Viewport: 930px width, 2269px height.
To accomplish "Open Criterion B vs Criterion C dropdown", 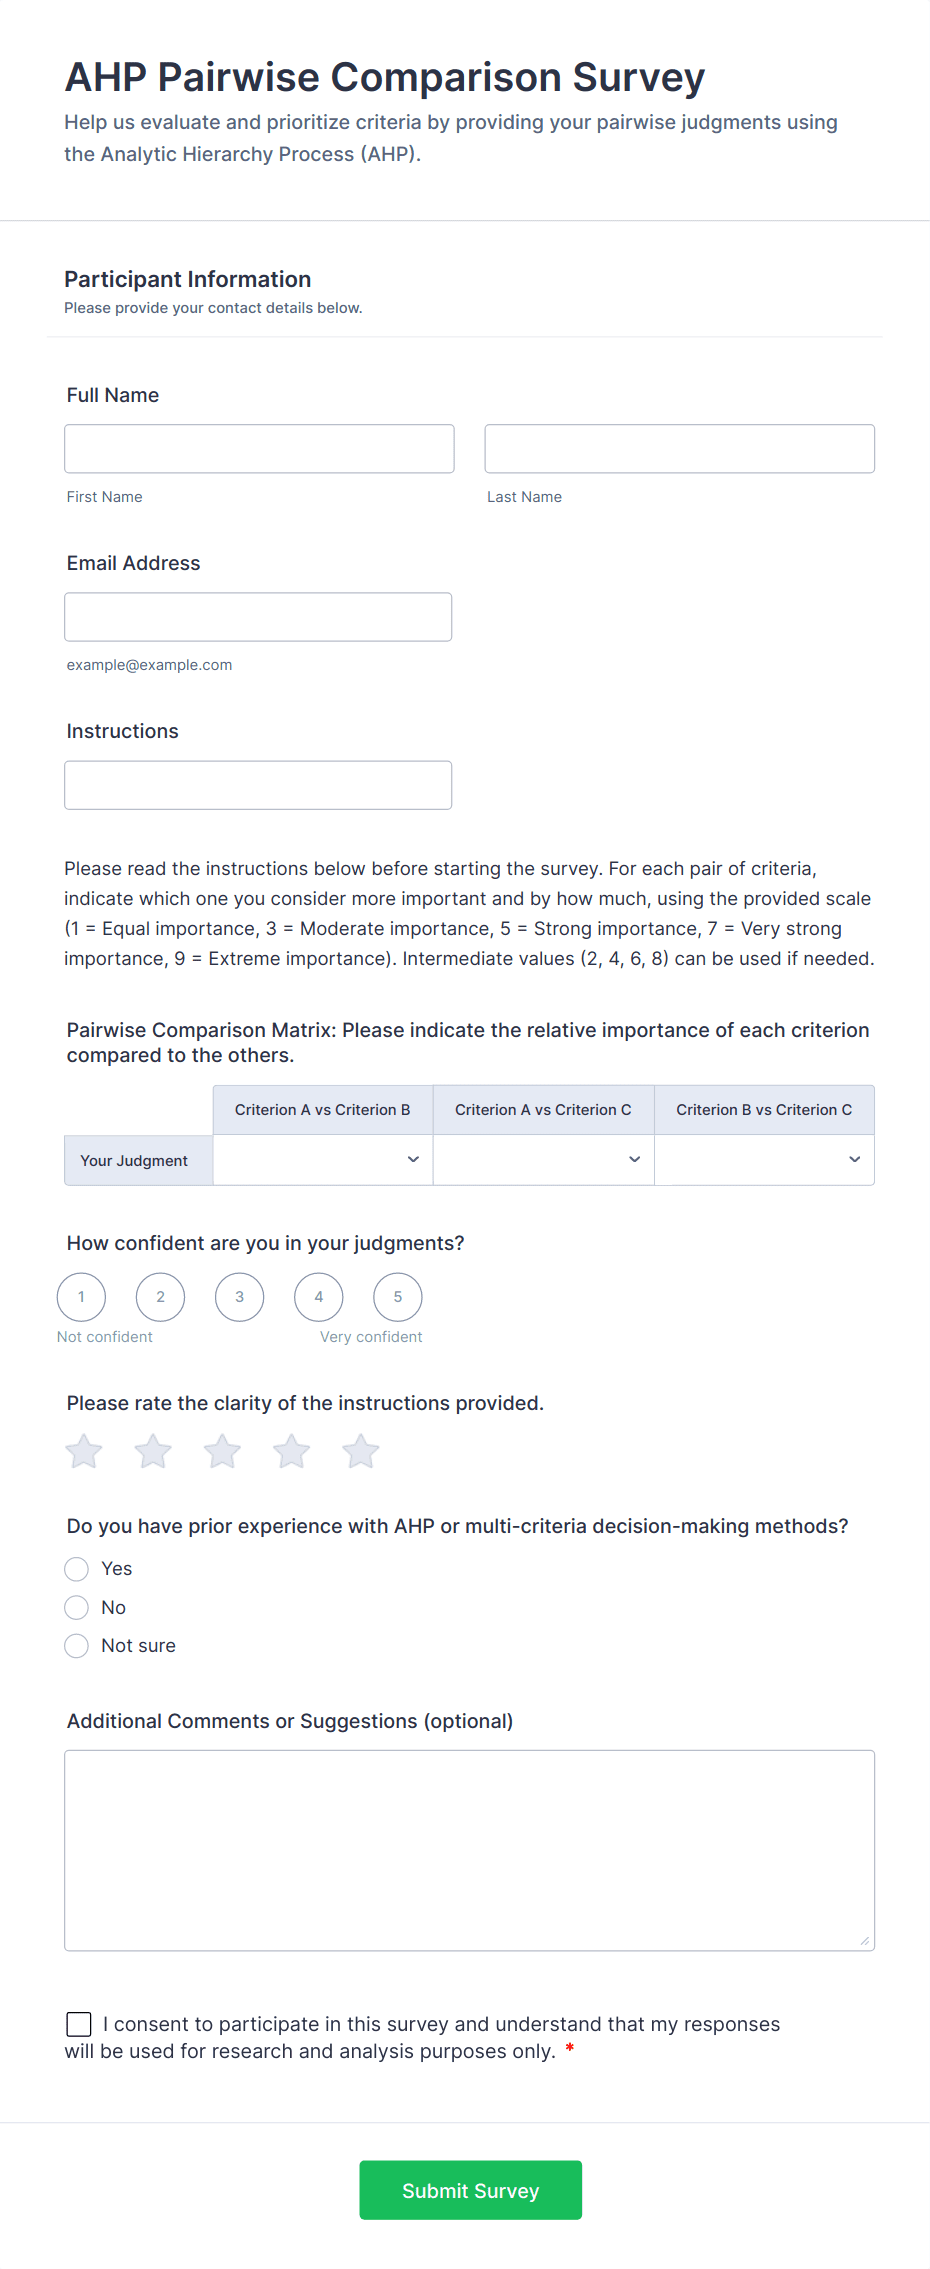I will tap(764, 1160).
